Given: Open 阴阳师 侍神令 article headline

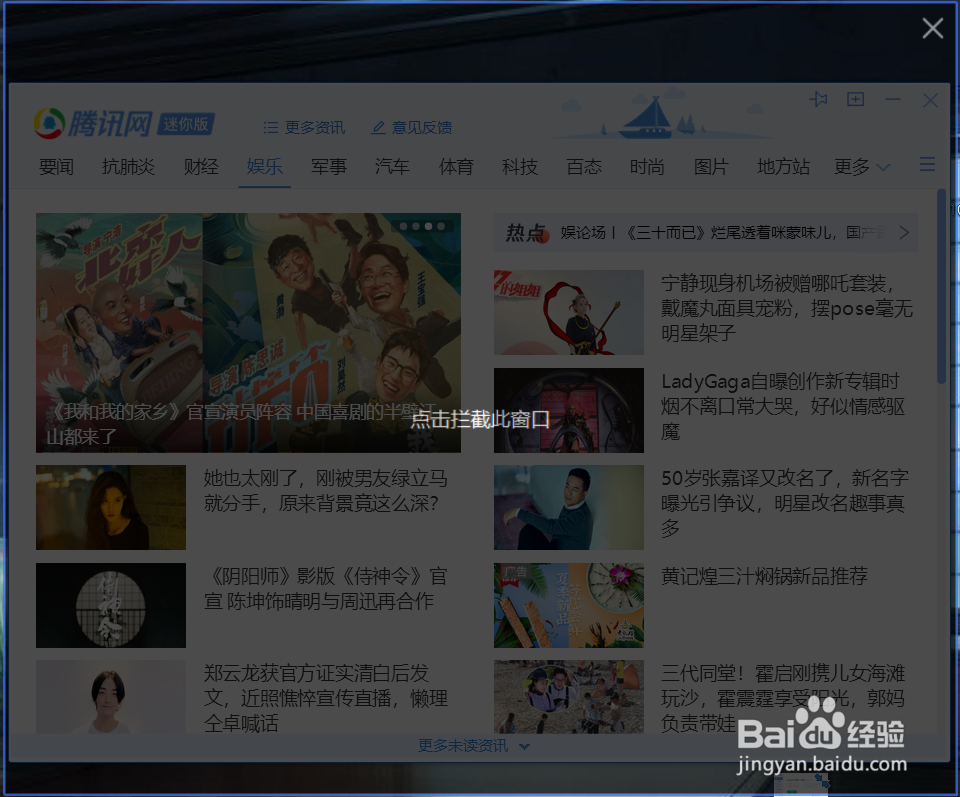Looking at the screenshot, I should click(326, 588).
